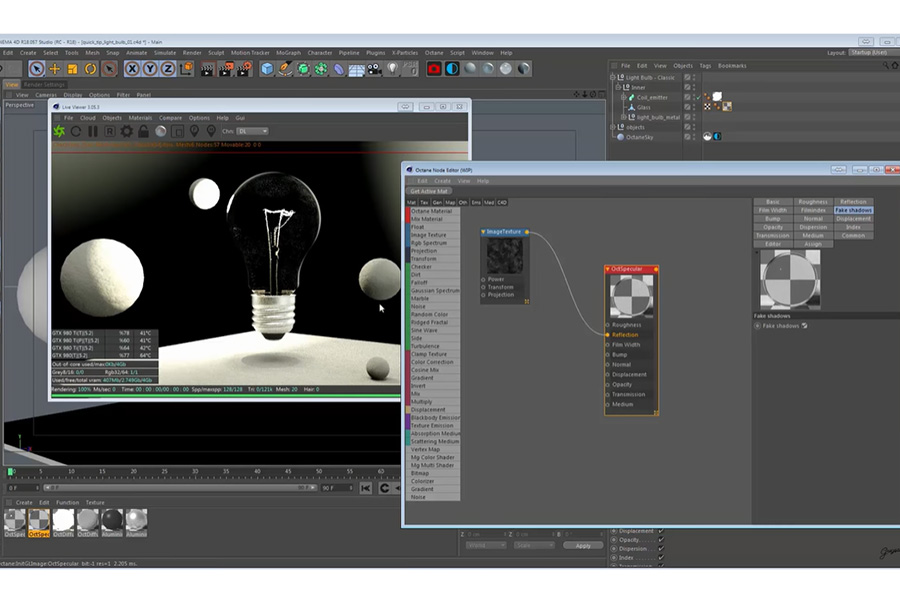The image size is (900, 603).
Task: Click the lock resolution icon in Live Viewer
Action: pos(143,131)
